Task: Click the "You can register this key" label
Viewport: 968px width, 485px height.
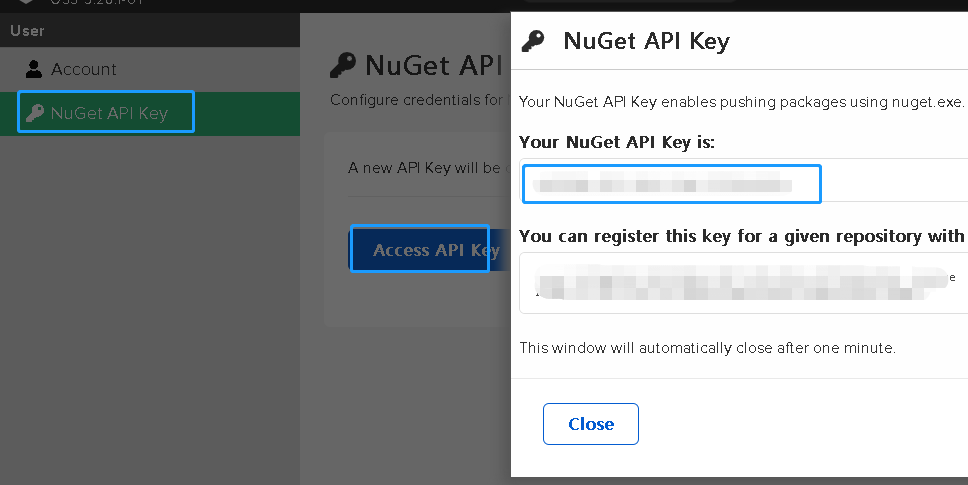Action: click(x=740, y=237)
